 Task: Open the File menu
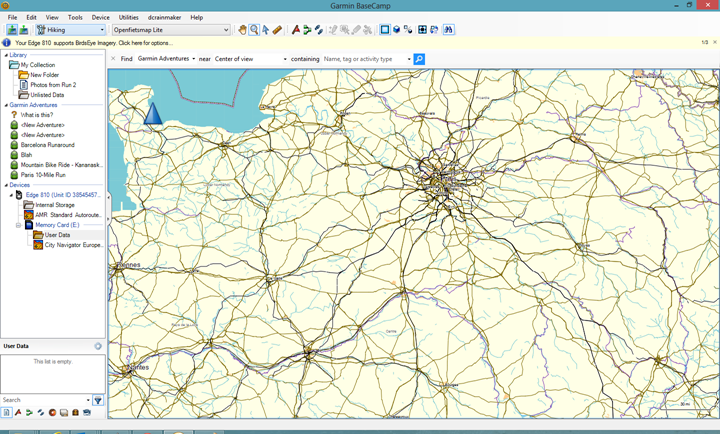12,17
